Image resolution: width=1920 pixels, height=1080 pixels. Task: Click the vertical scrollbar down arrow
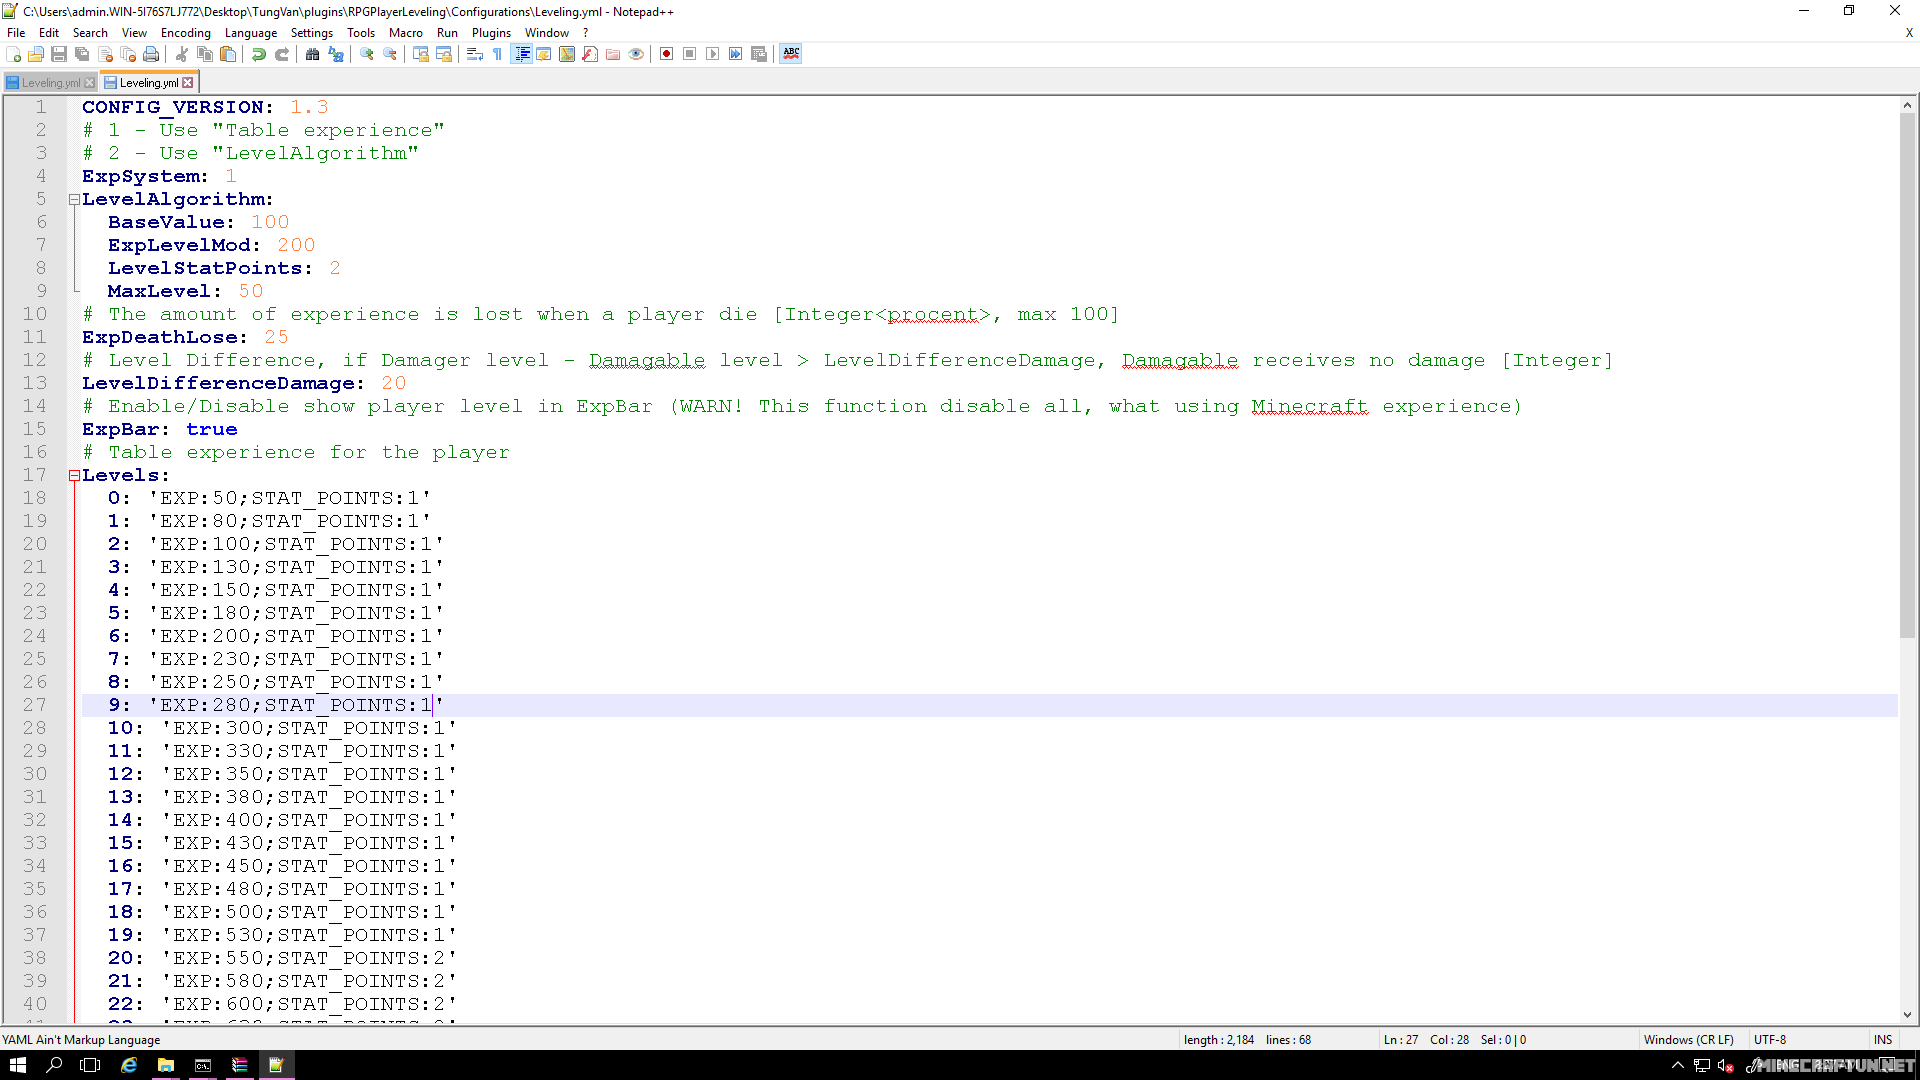pyautogui.click(x=1907, y=1015)
